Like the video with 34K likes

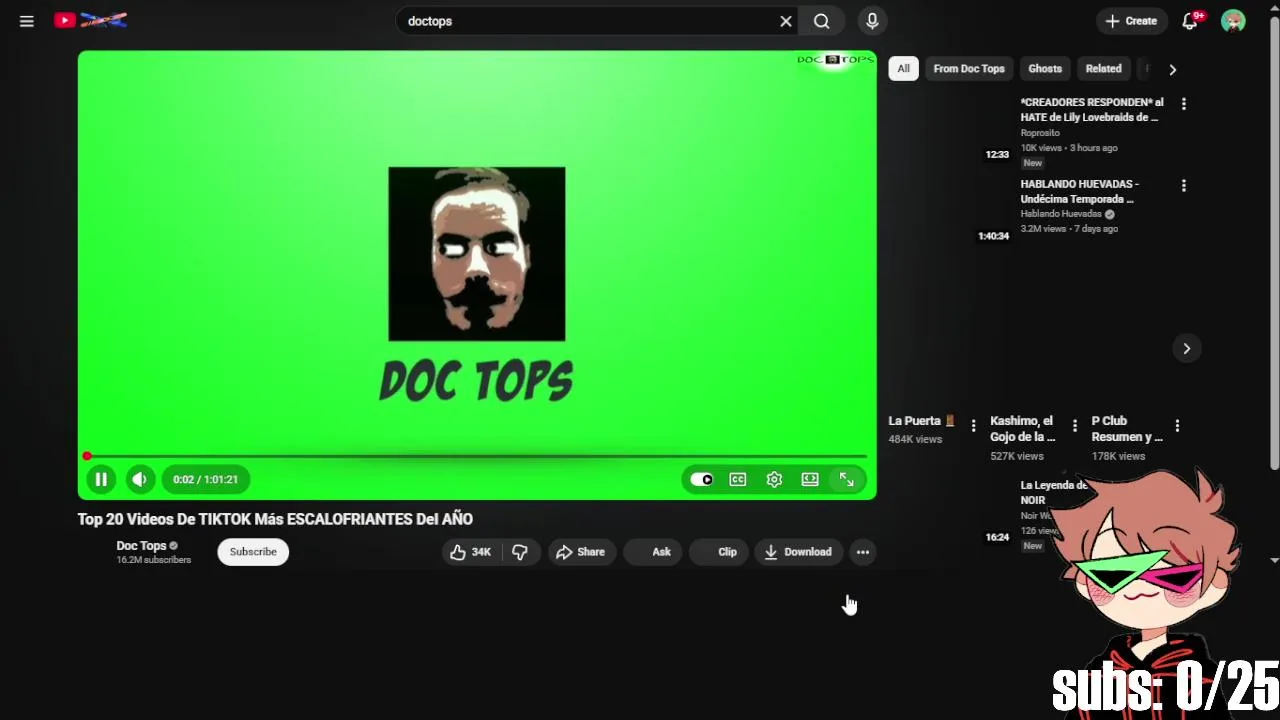point(470,552)
